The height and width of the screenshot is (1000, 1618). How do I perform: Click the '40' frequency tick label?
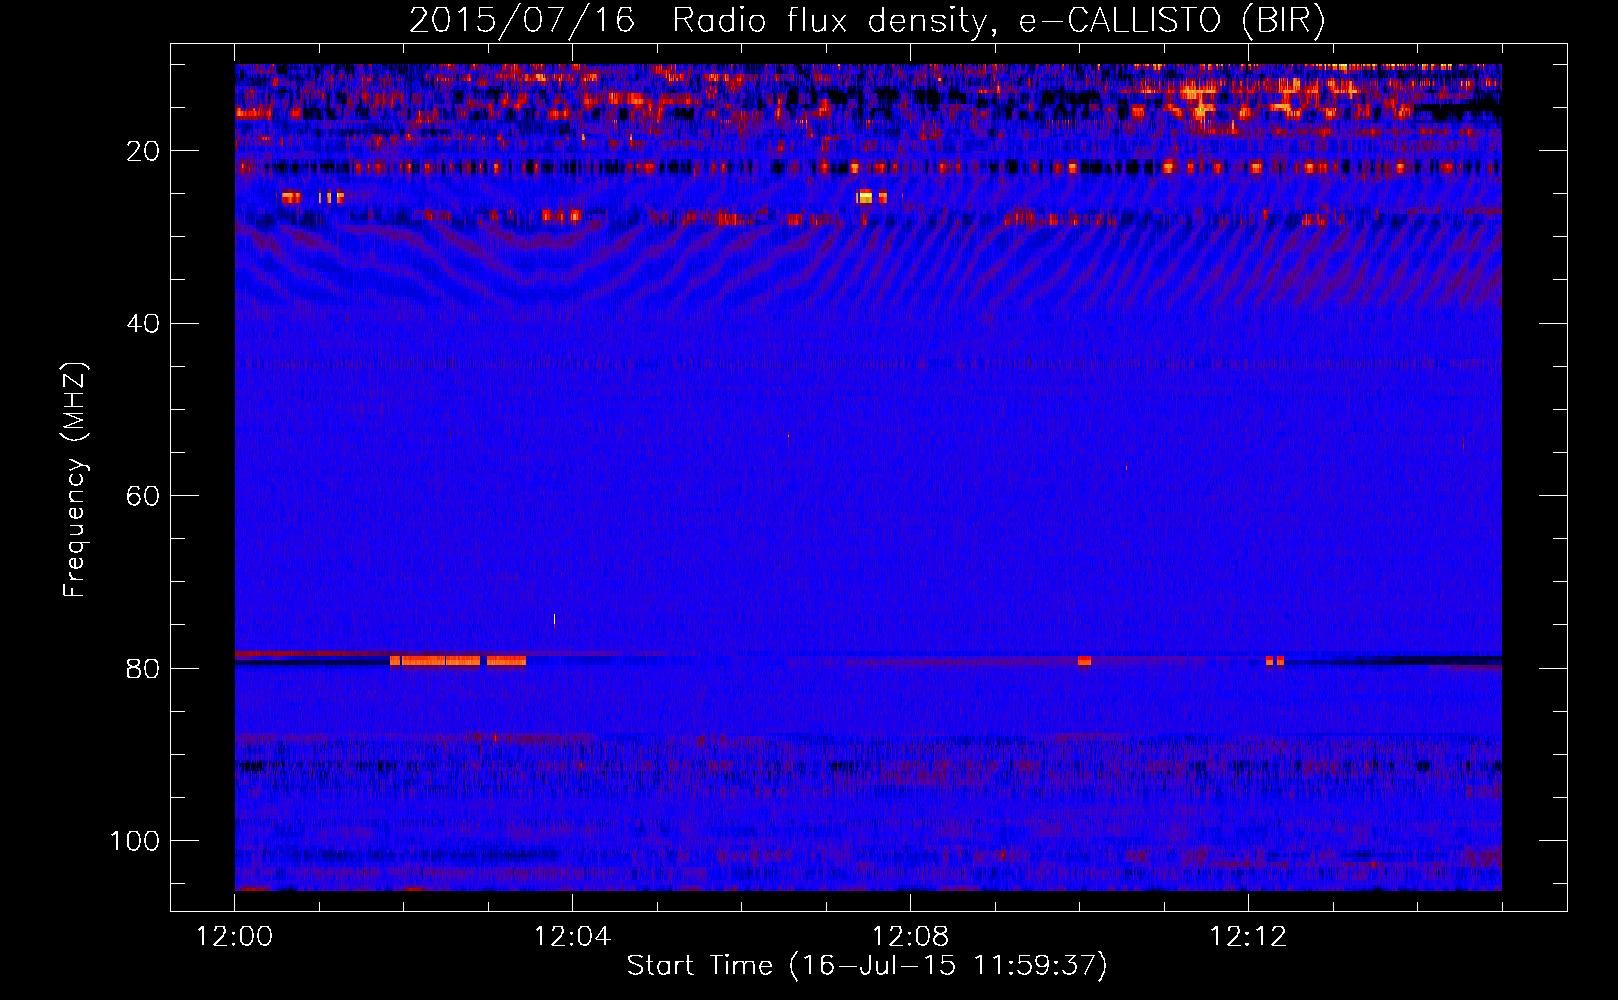143,324
